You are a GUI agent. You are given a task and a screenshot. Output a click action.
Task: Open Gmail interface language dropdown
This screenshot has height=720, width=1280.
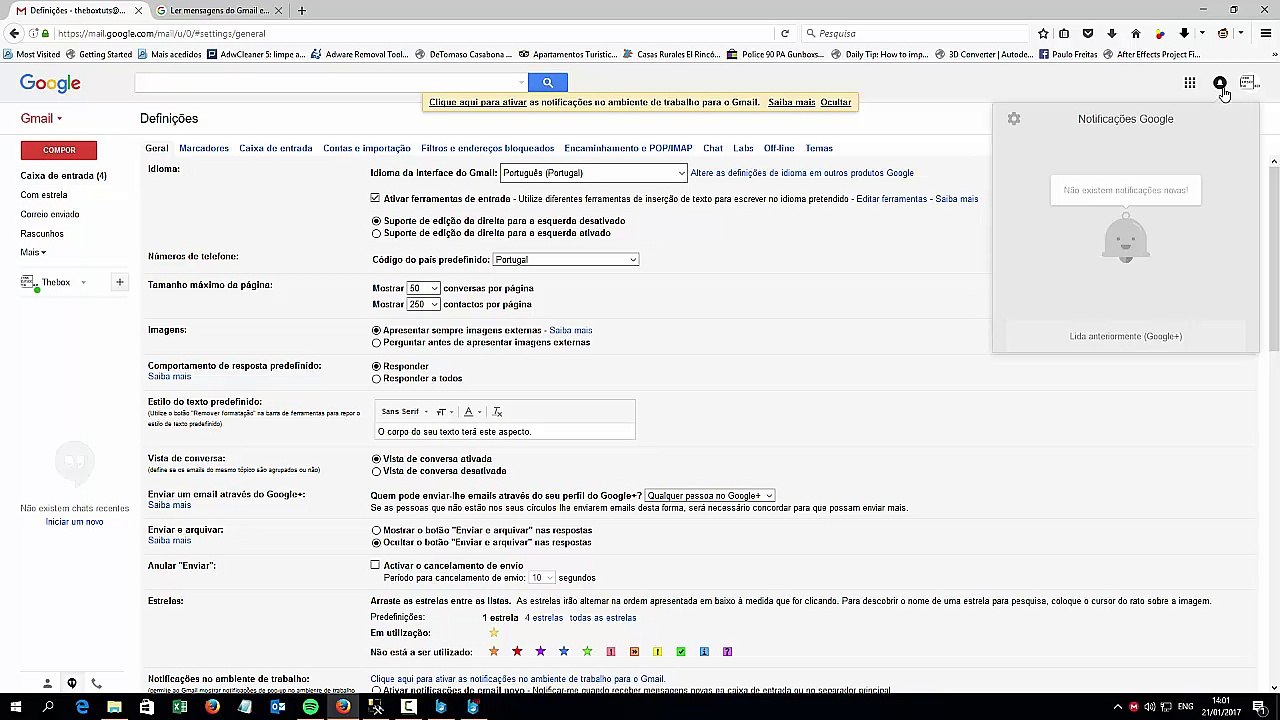[593, 173]
